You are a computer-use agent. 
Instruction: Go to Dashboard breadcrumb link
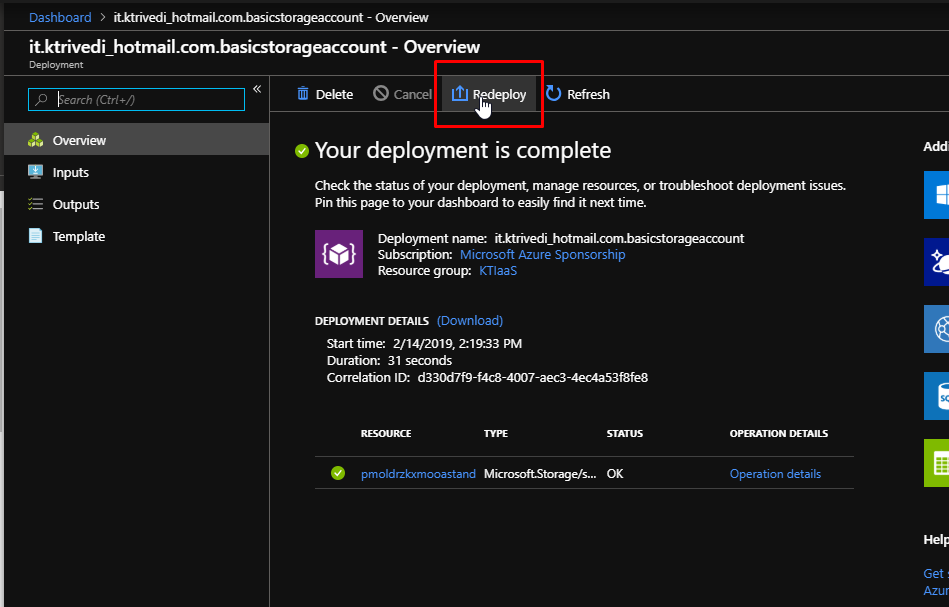click(60, 18)
